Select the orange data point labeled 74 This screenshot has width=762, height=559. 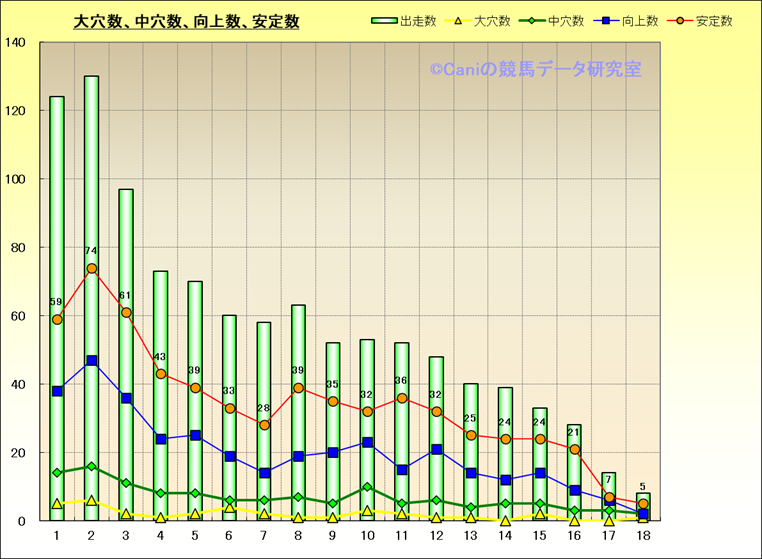pyautogui.click(x=92, y=268)
